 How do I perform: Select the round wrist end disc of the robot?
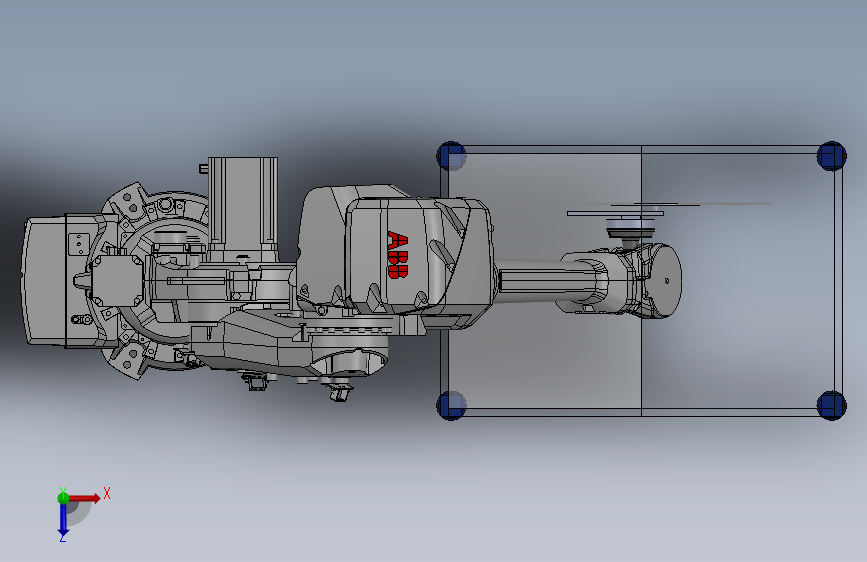[665, 281]
